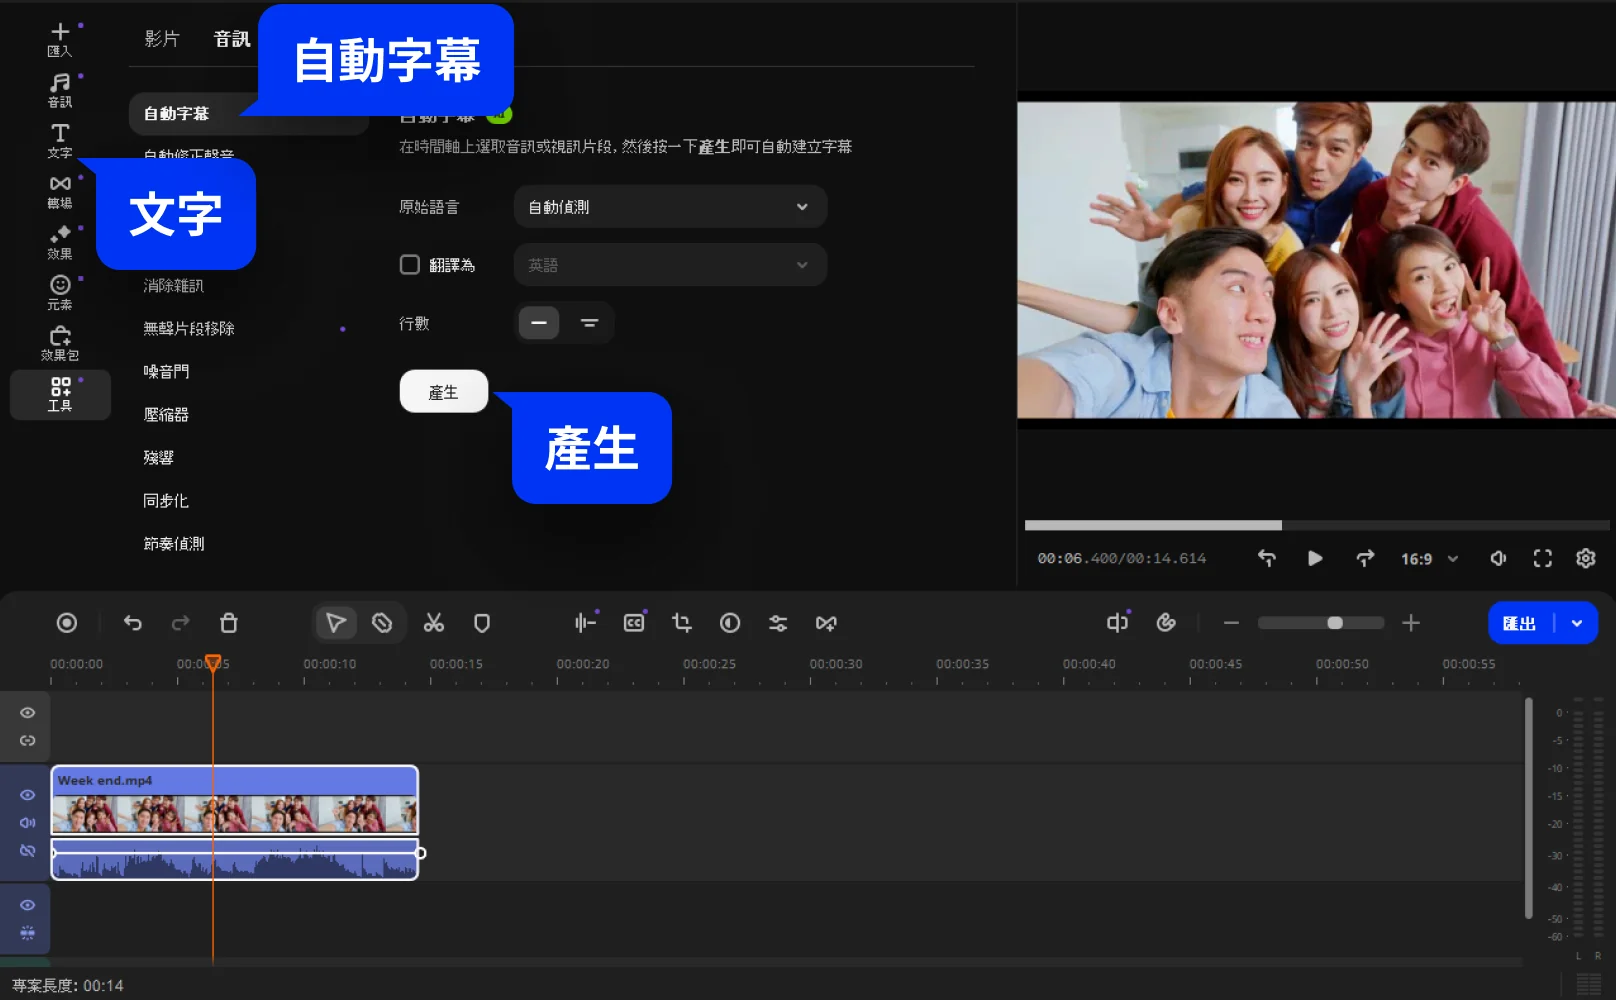Image resolution: width=1616 pixels, height=1000 pixels.
Task: Select 無聲片段移除 in the tools list
Action: [189, 329]
